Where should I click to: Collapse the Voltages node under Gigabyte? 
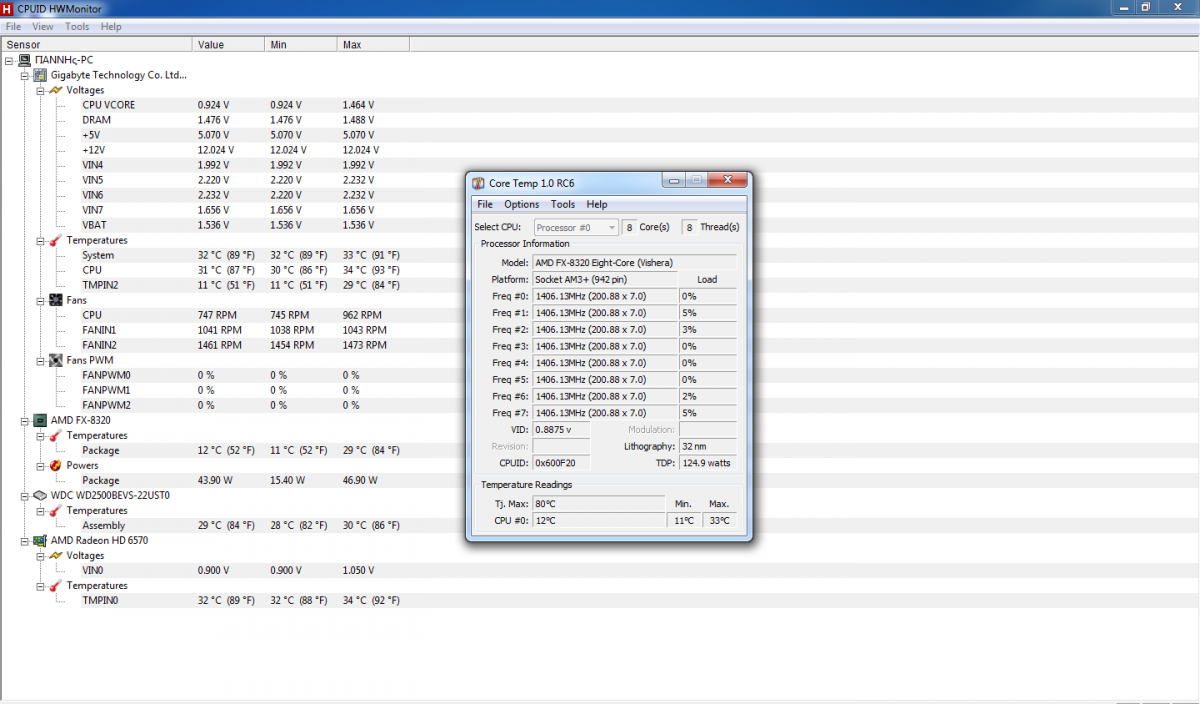[41, 90]
